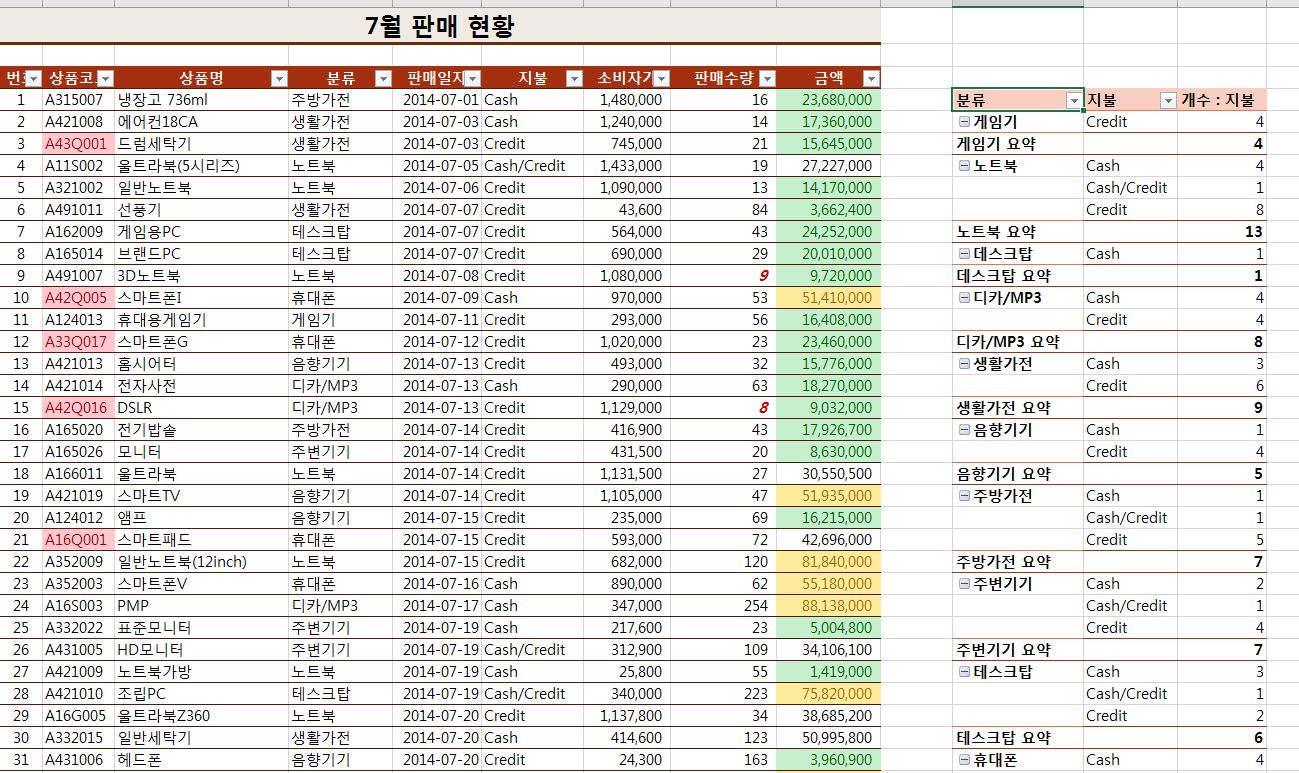Click the amount cell 23,680,000
Image resolution: width=1299 pixels, height=773 pixels.
pyautogui.click(x=828, y=100)
